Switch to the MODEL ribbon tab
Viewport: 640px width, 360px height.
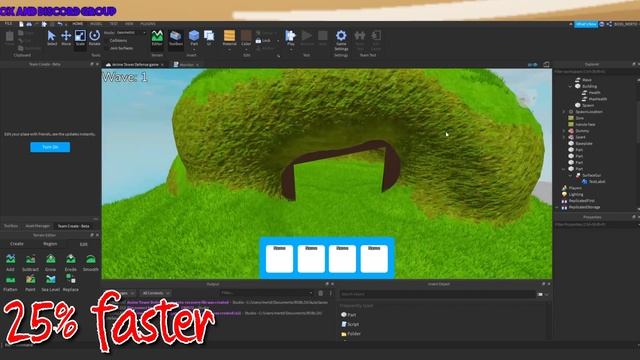click(96, 24)
